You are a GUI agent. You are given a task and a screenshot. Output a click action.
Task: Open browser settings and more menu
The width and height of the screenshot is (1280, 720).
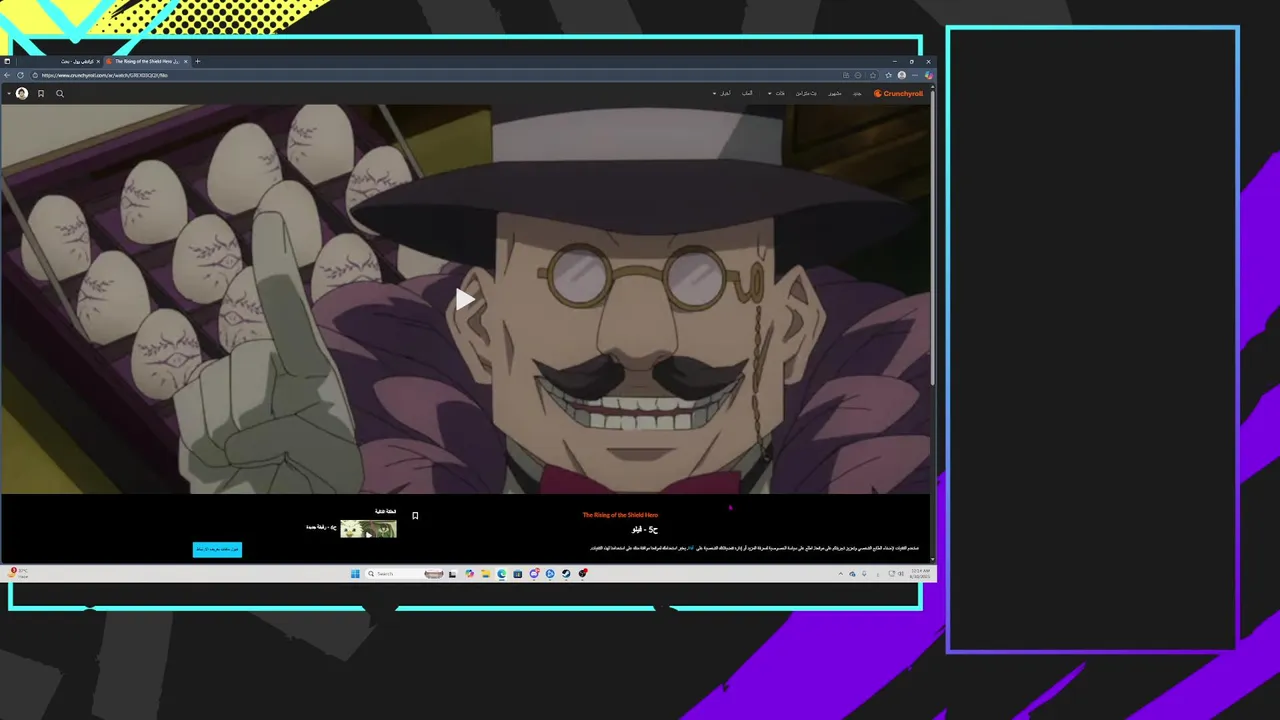[915, 75]
